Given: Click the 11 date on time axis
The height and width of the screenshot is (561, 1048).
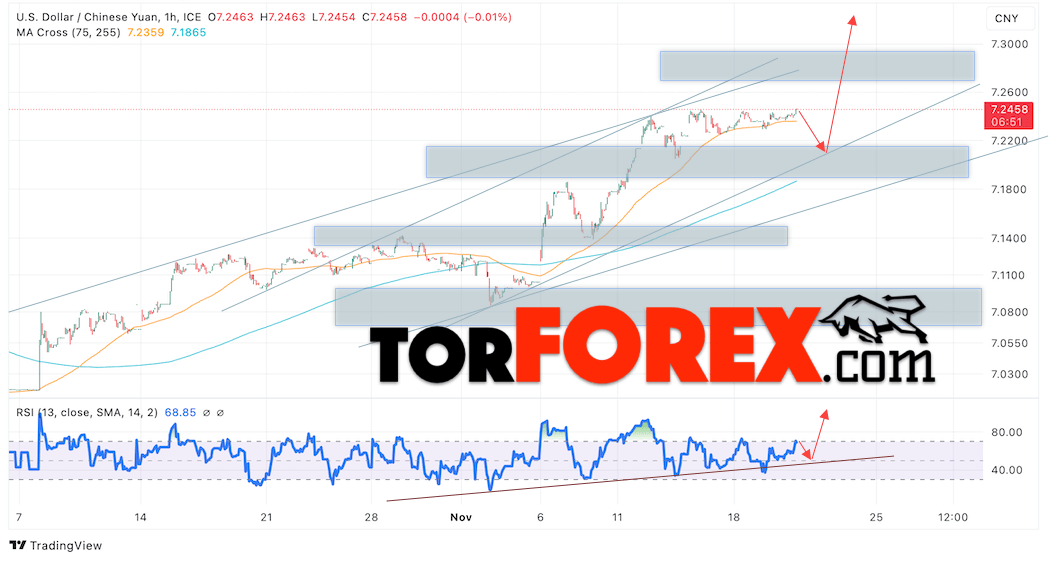Looking at the screenshot, I should (617, 517).
